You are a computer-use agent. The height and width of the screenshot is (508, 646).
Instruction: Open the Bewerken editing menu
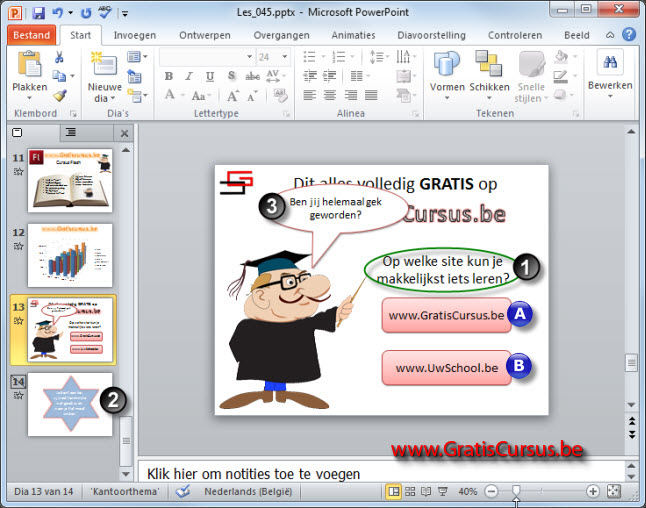click(610, 75)
